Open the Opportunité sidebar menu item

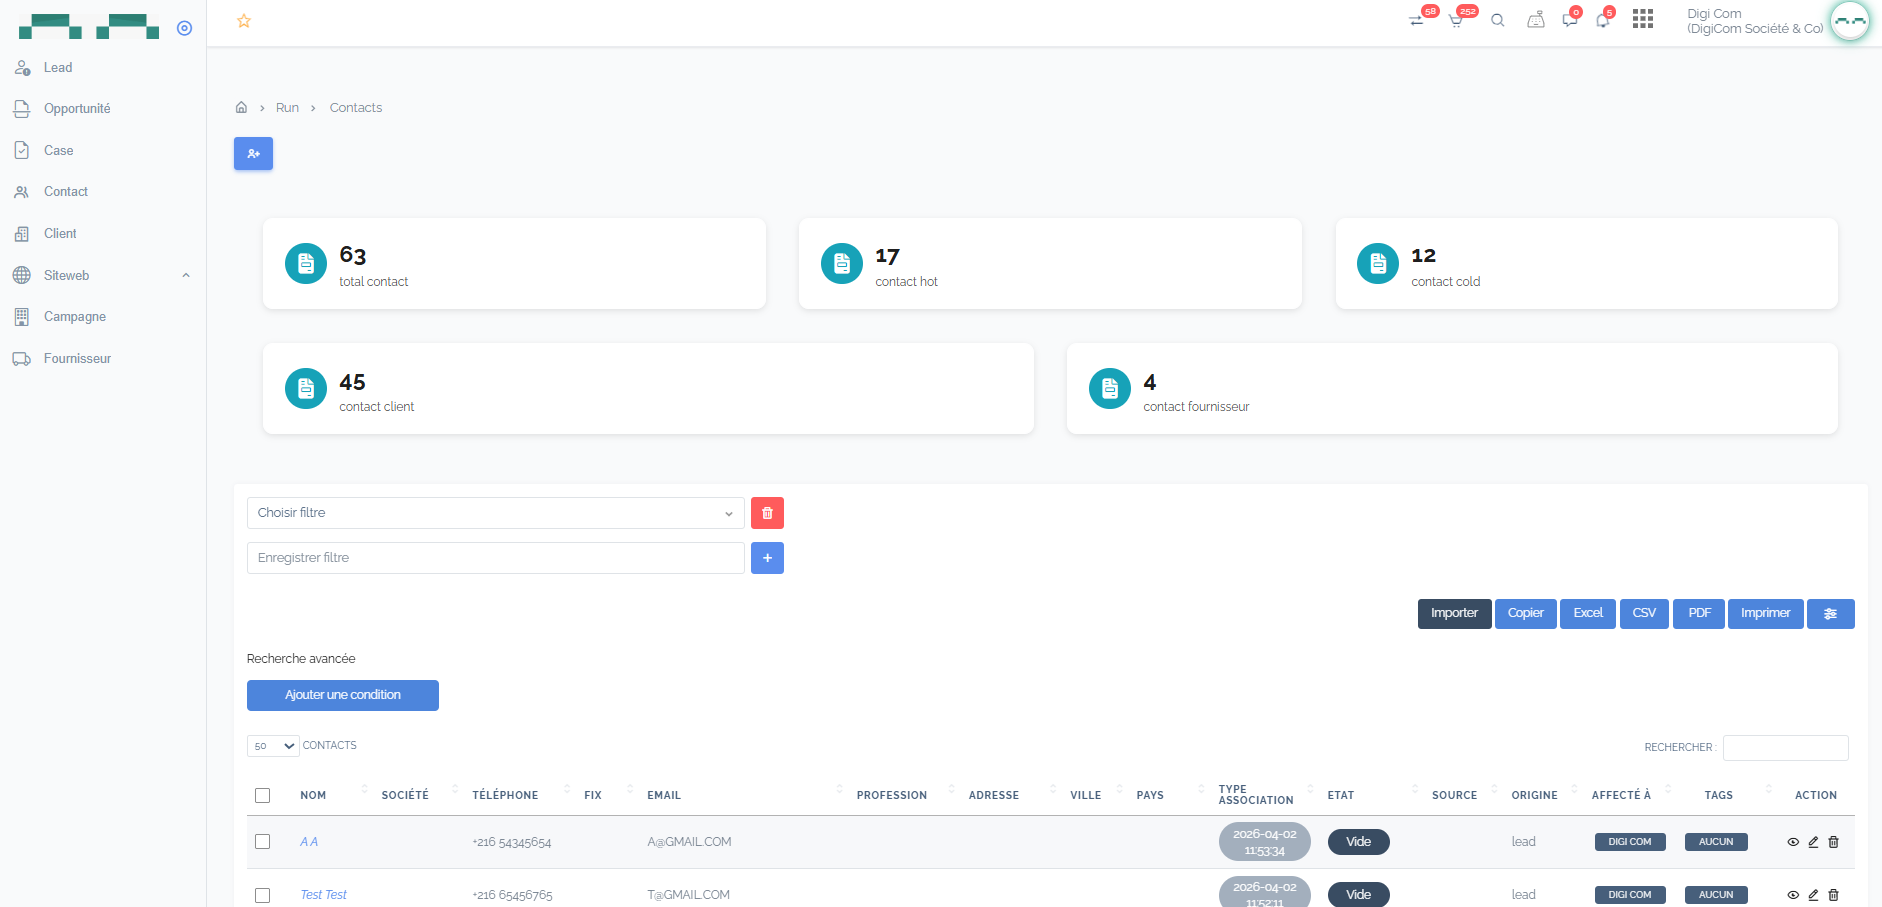[x=77, y=109]
